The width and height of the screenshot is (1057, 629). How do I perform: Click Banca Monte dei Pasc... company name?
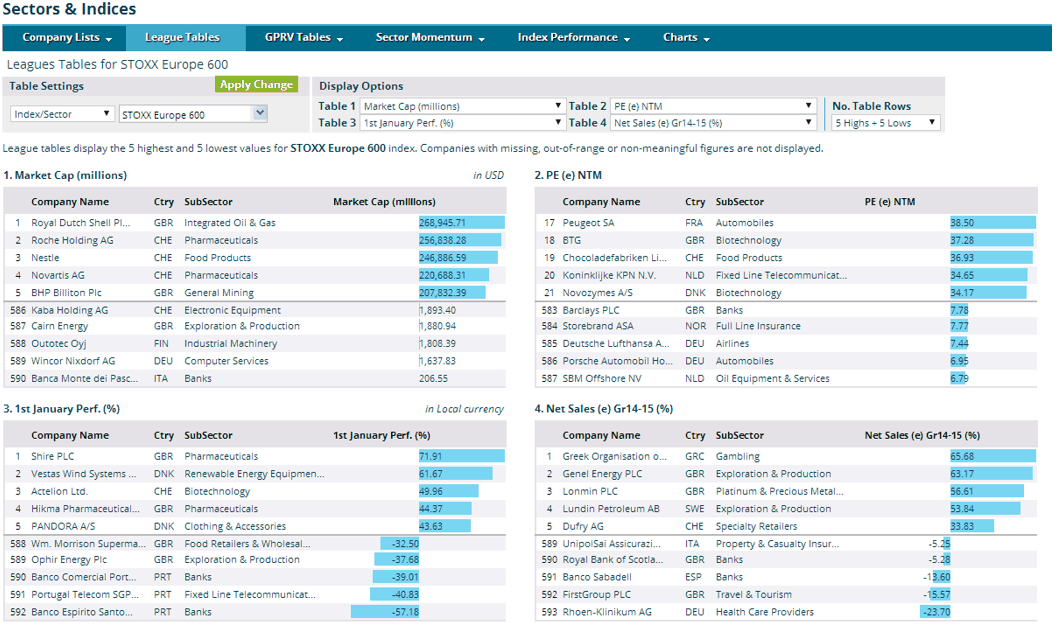(84, 379)
